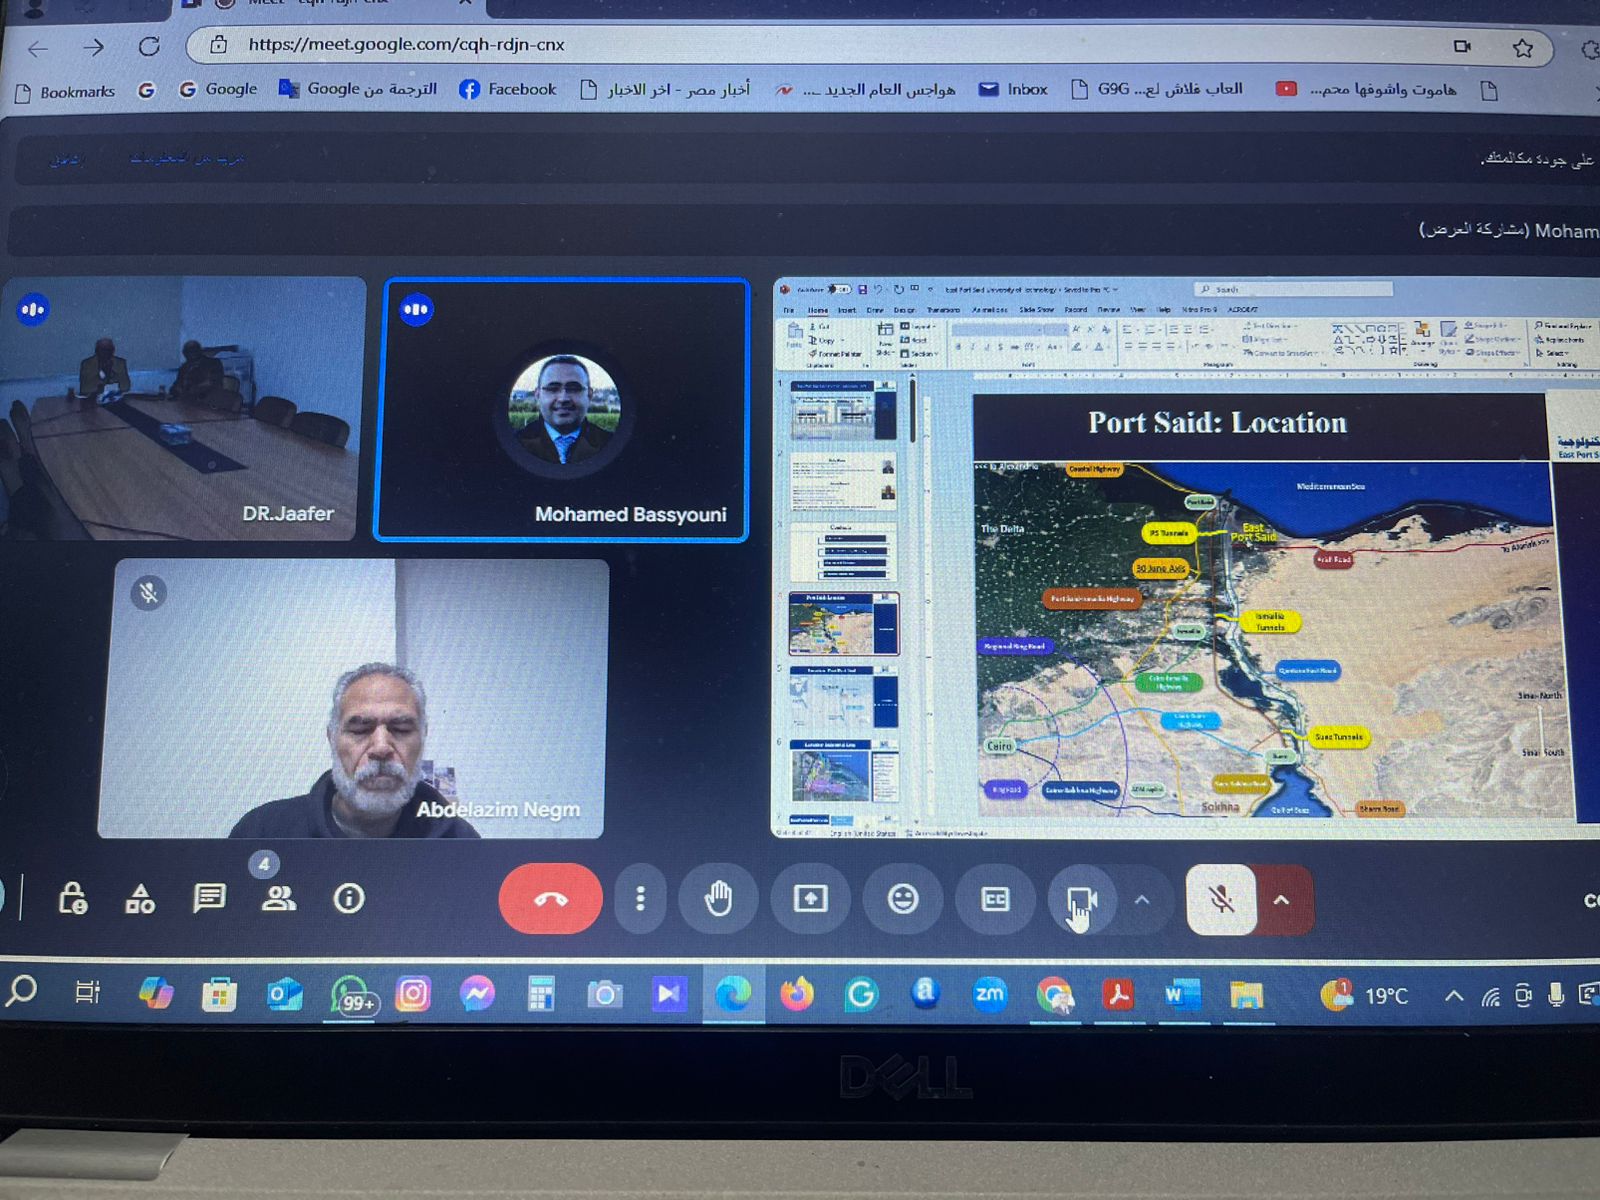Toggle closed captions CC button
Screen dimensions: 1600x1200
(995, 899)
